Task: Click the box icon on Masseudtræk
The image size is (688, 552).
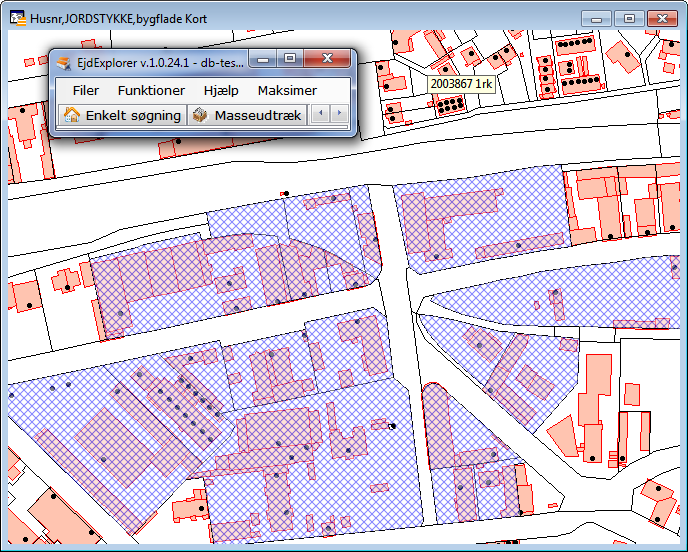Action: (x=200, y=115)
